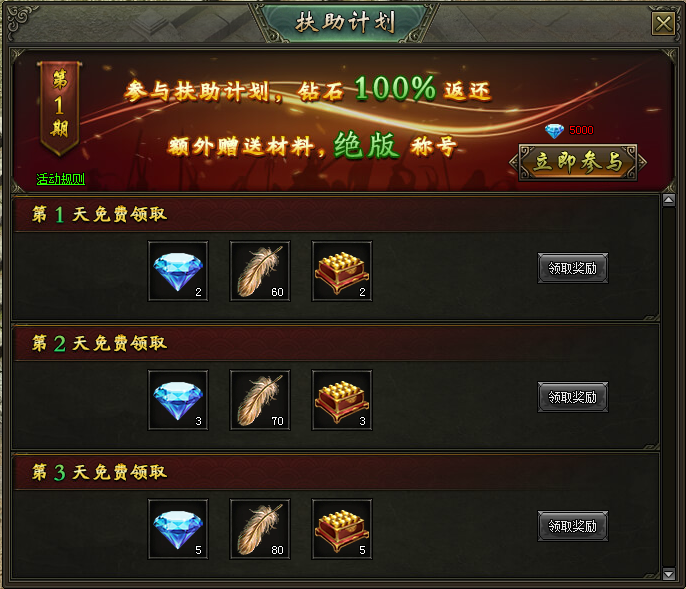Image resolution: width=686 pixels, height=589 pixels.
Task: Click the 第2天免费领取 section header
Action: coord(99,344)
